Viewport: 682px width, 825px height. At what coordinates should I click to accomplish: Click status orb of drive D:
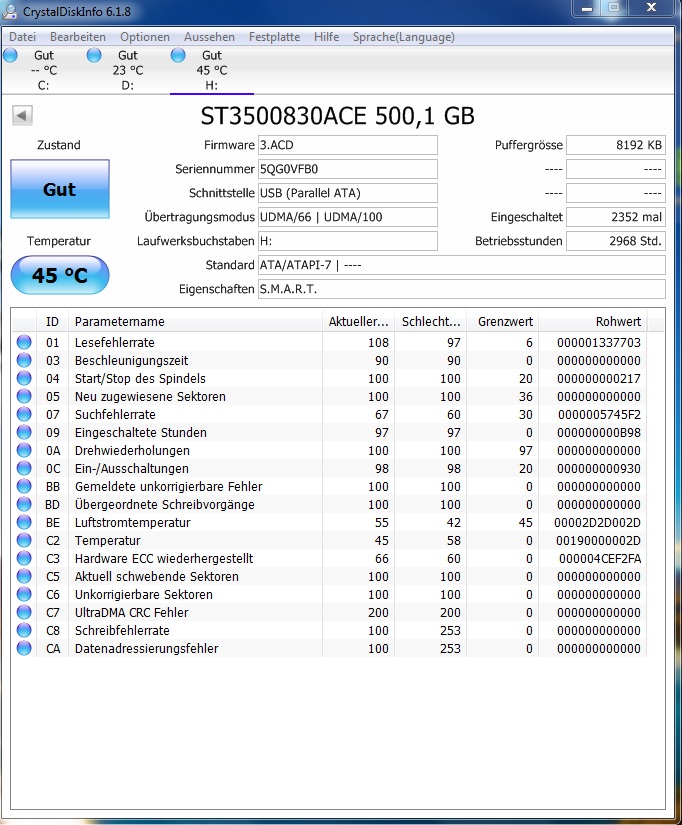pyautogui.click(x=94, y=55)
